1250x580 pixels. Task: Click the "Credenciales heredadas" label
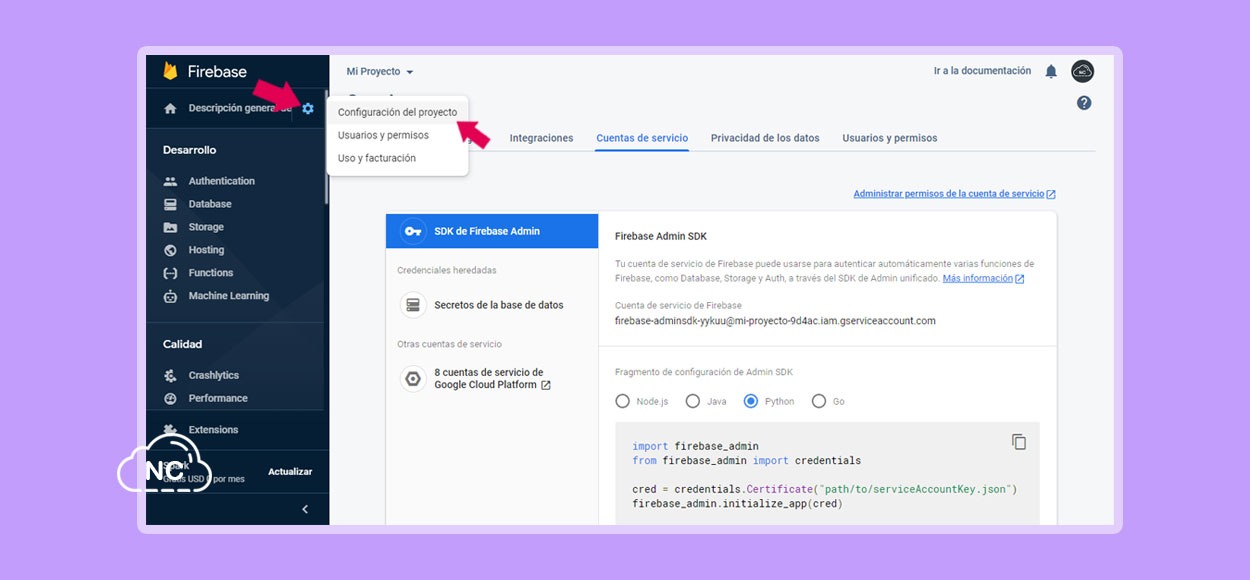tap(447, 270)
